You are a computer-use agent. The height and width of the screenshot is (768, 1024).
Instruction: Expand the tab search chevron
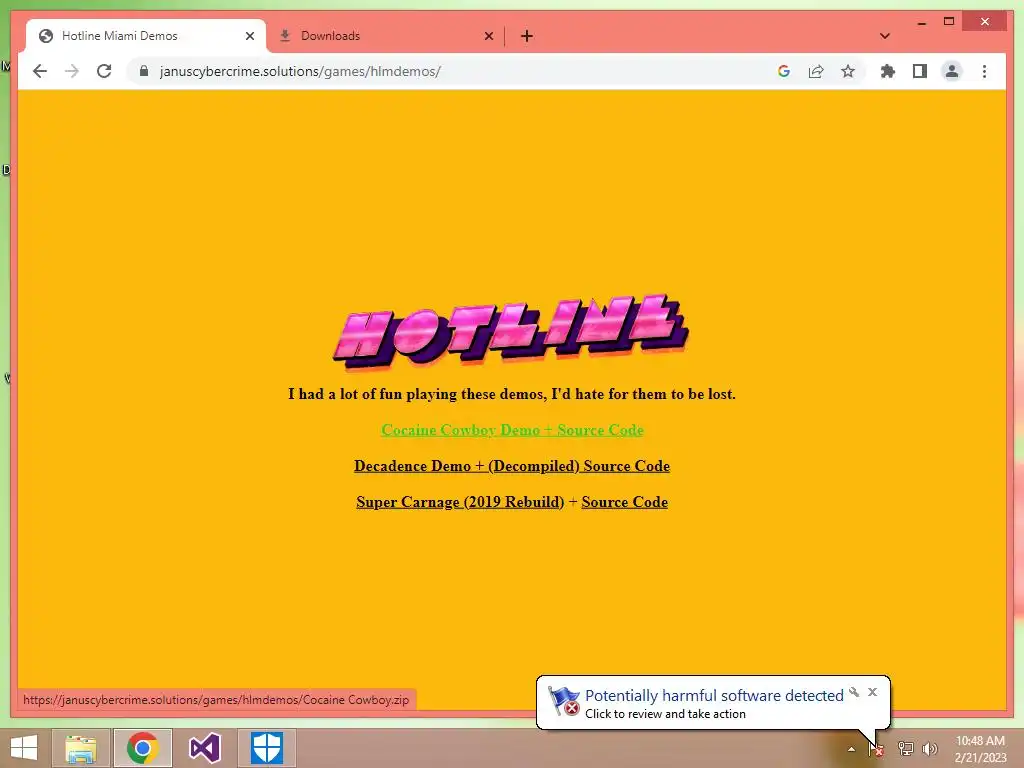click(884, 36)
